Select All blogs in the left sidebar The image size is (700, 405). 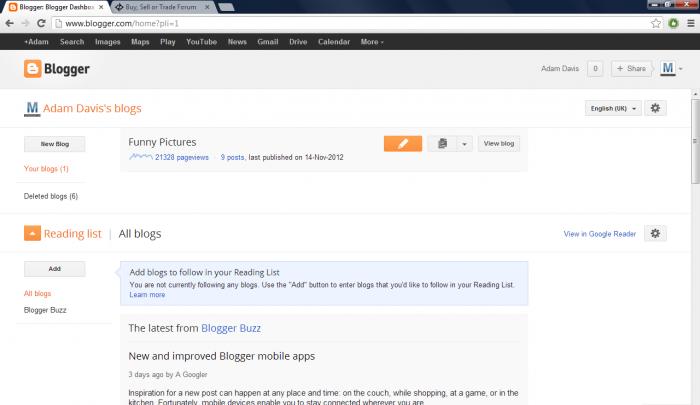point(38,293)
